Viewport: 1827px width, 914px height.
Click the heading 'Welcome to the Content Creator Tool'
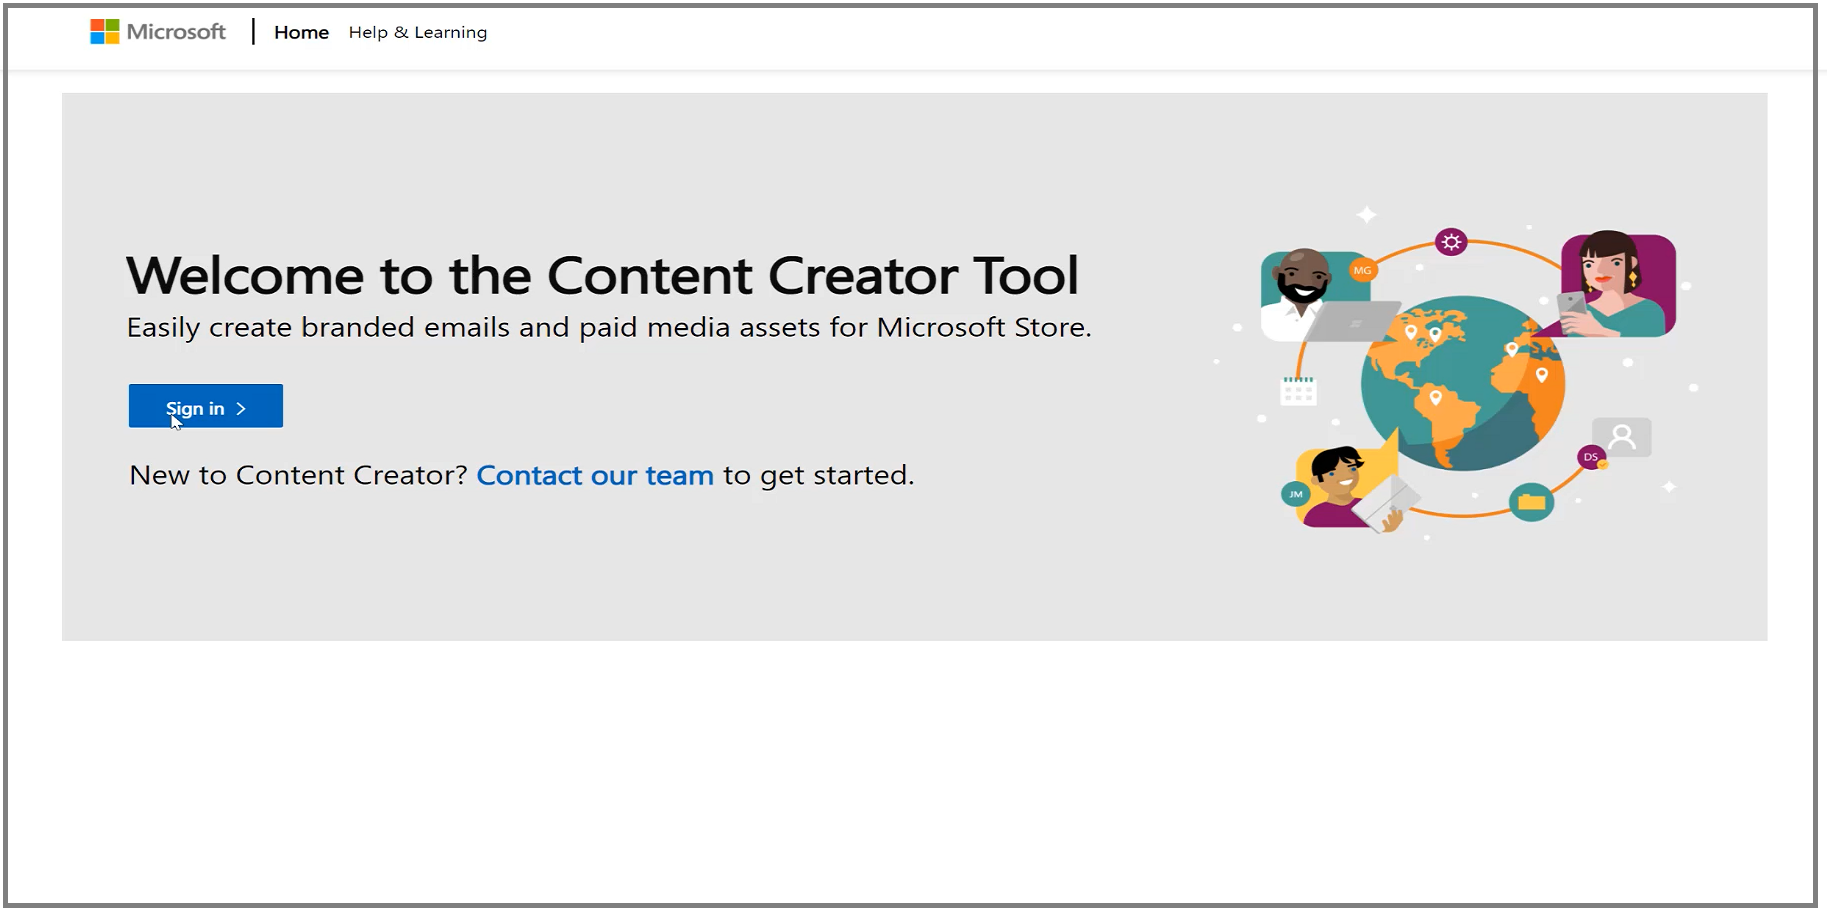point(603,275)
